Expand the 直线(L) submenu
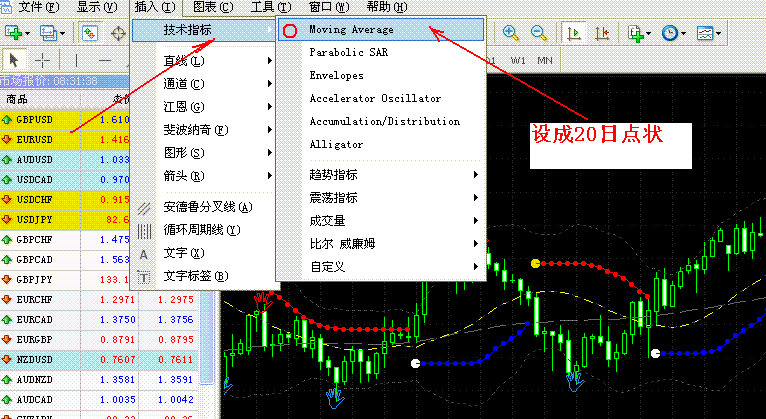The image size is (766, 419). [x=204, y=61]
